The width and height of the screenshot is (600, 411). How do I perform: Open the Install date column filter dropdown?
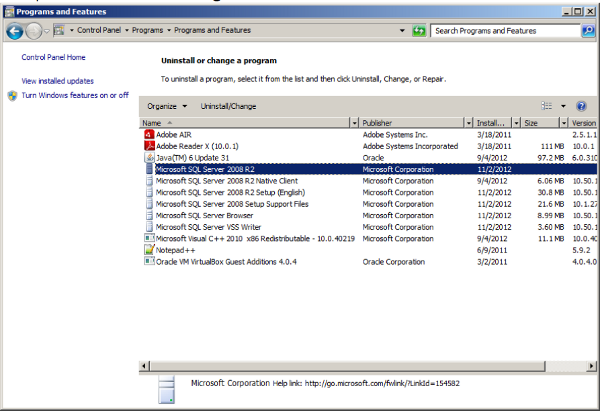click(x=517, y=123)
